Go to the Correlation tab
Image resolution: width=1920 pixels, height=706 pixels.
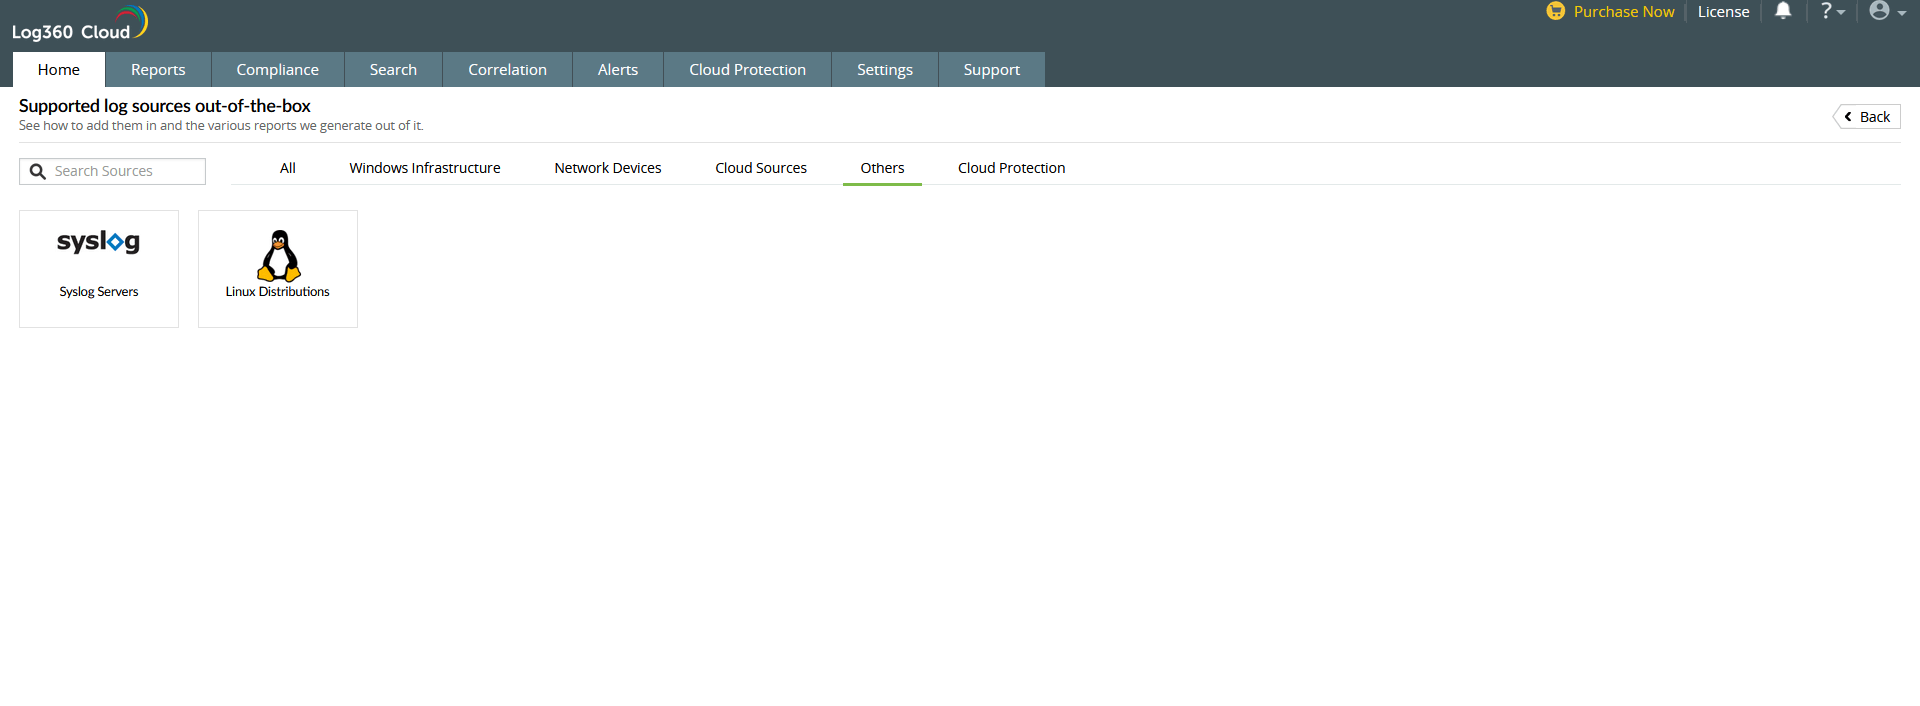(x=507, y=70)
